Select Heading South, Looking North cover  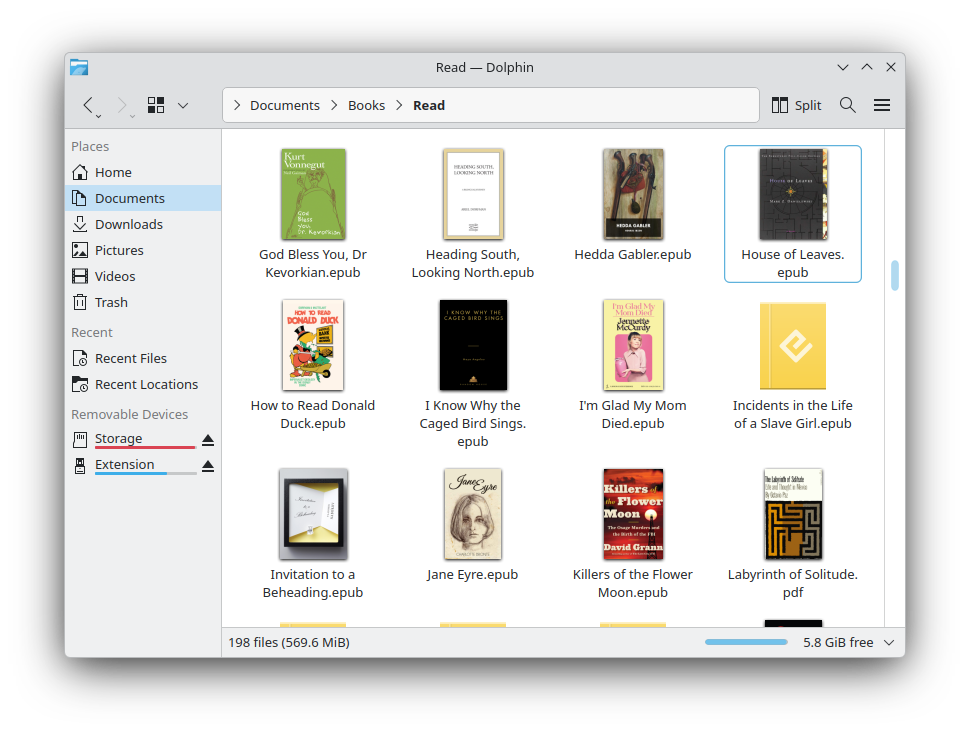(x=473, y=194)
